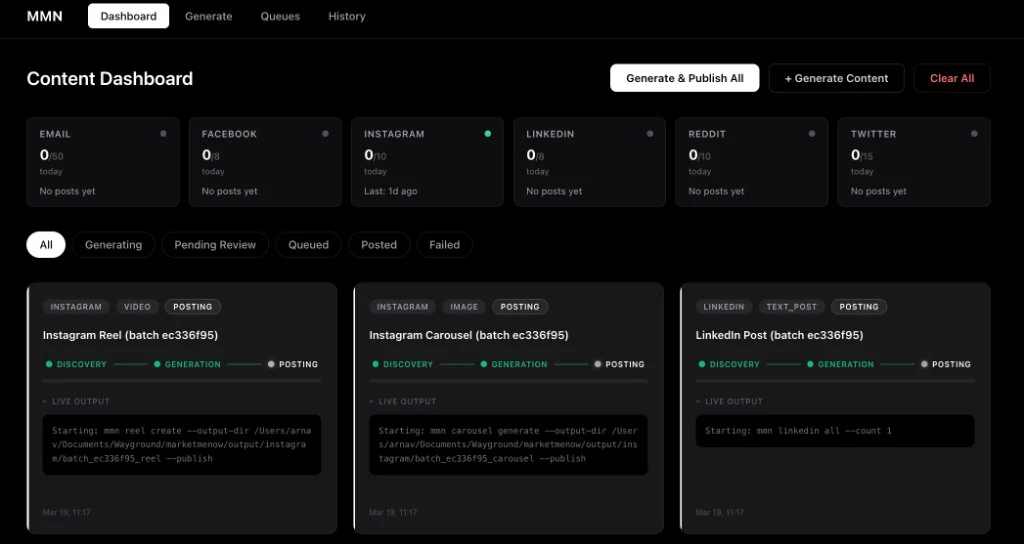
Task: Open the LINKEDIN platform stats card
Action: (590, 162)
